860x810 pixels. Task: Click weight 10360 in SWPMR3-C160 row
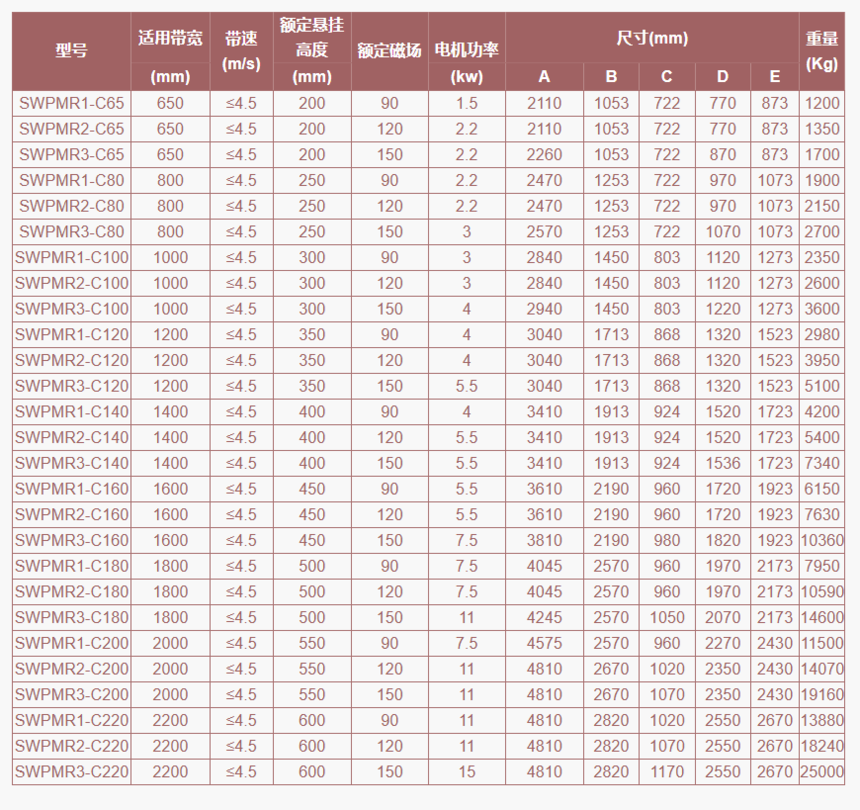coord(822,540)
